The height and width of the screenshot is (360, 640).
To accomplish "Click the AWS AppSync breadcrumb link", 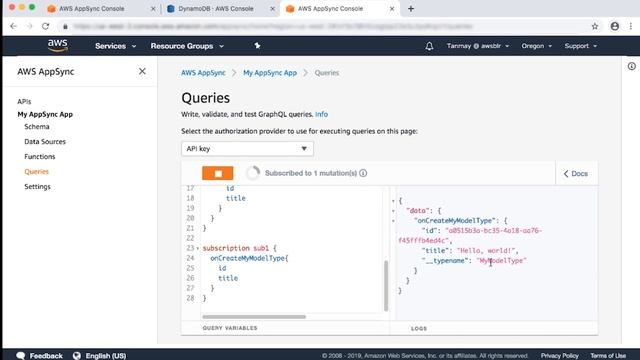I will coord(203,73).
